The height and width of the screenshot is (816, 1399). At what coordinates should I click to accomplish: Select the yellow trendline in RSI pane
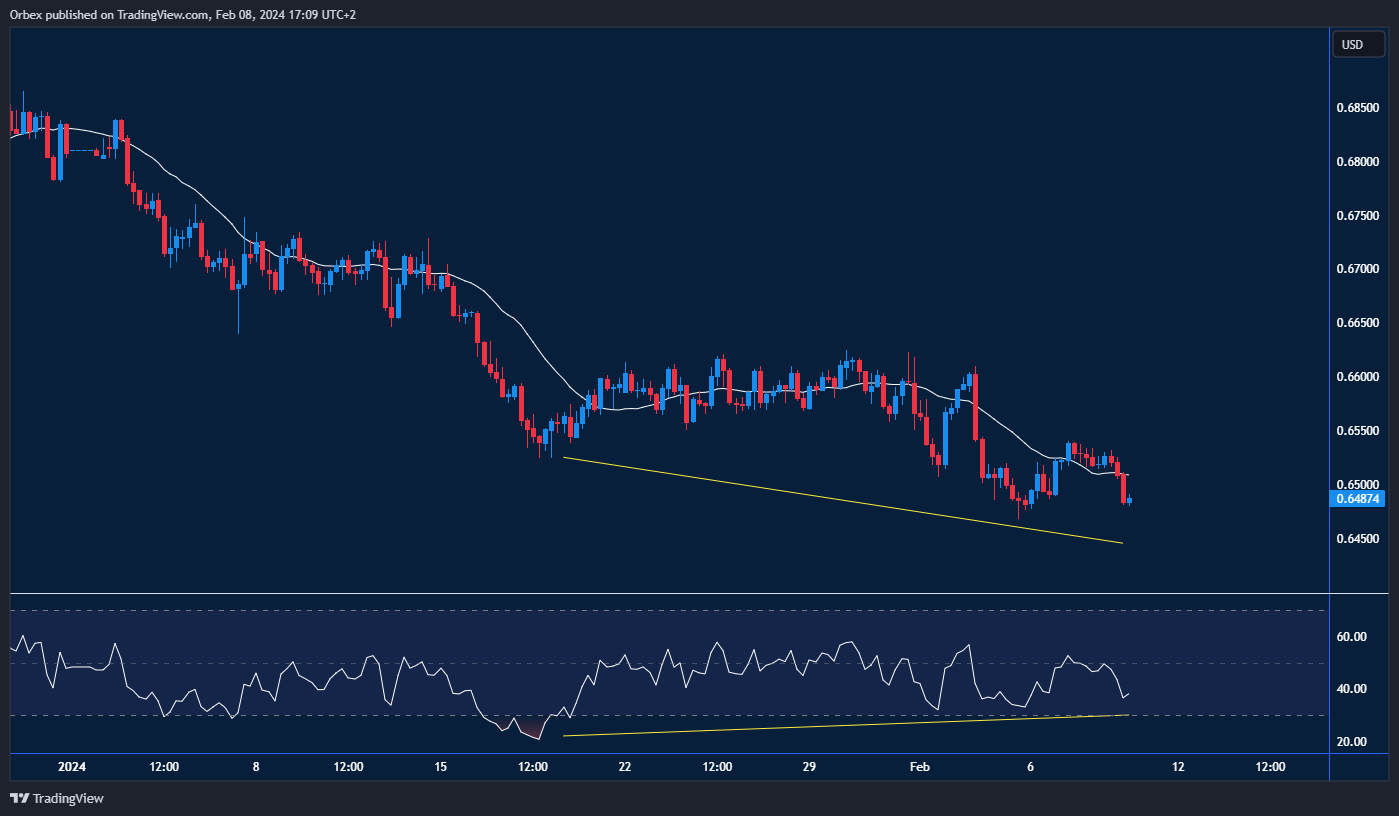pyautogui.click(x=845, y=725)
